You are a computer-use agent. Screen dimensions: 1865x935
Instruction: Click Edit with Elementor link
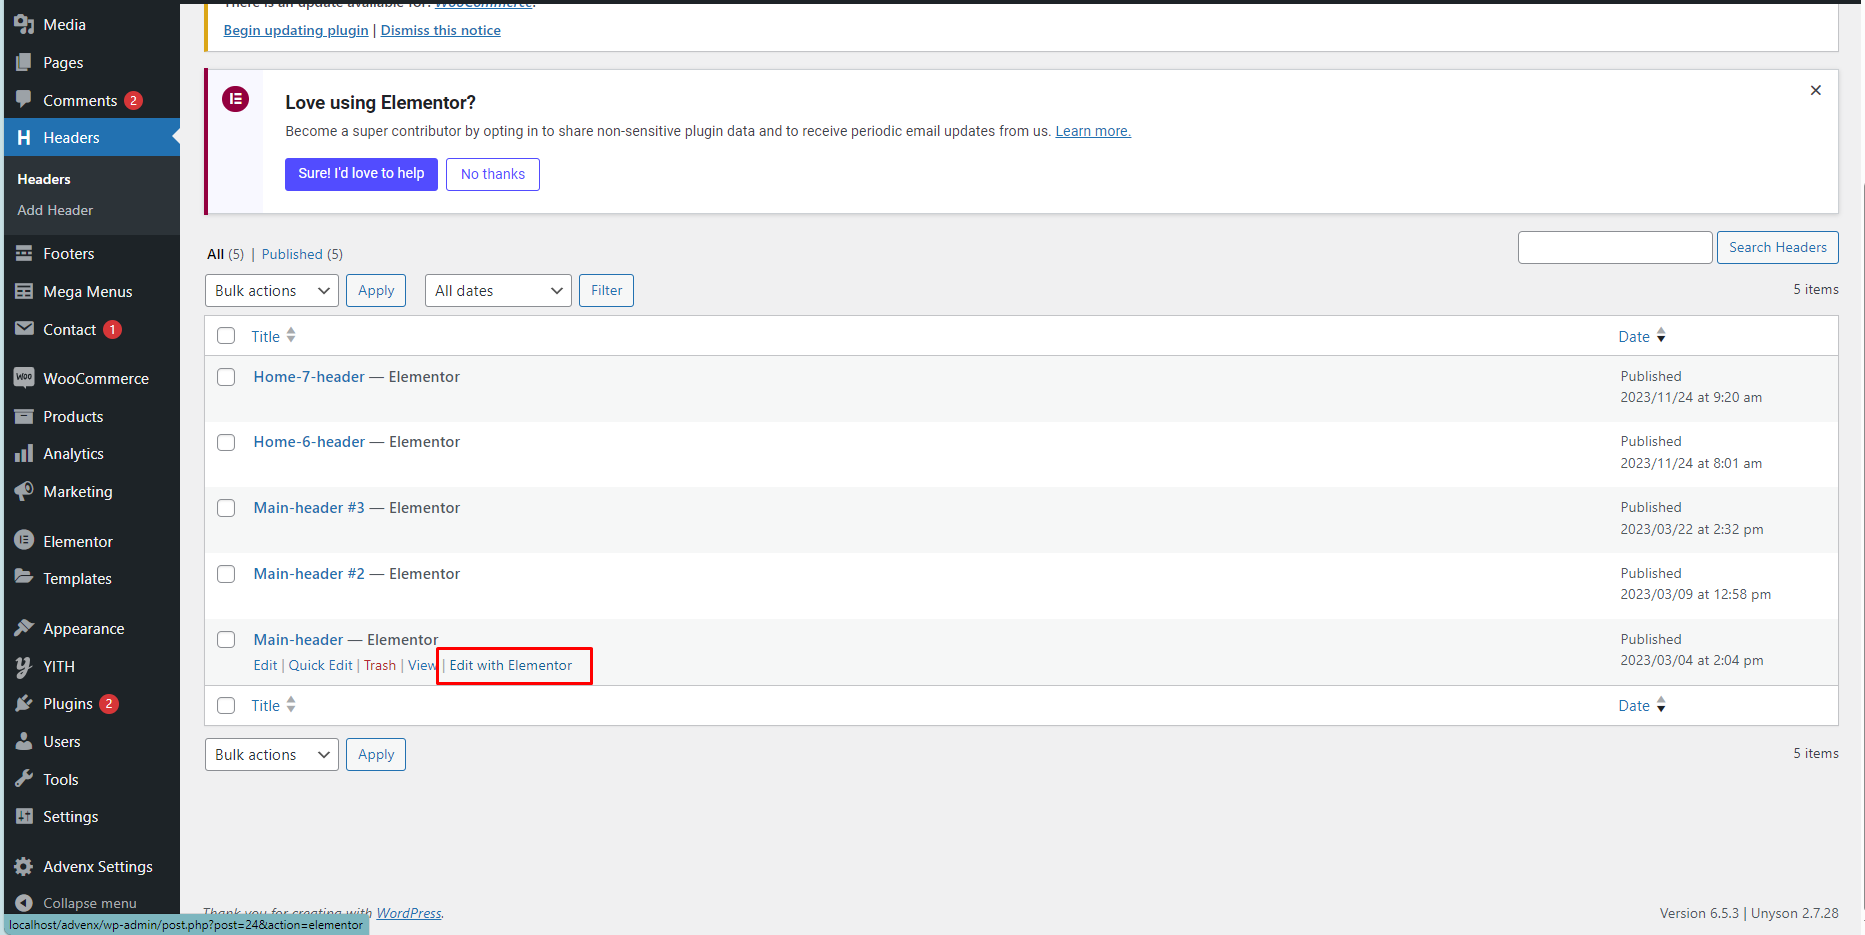click(x=511, y=665)
